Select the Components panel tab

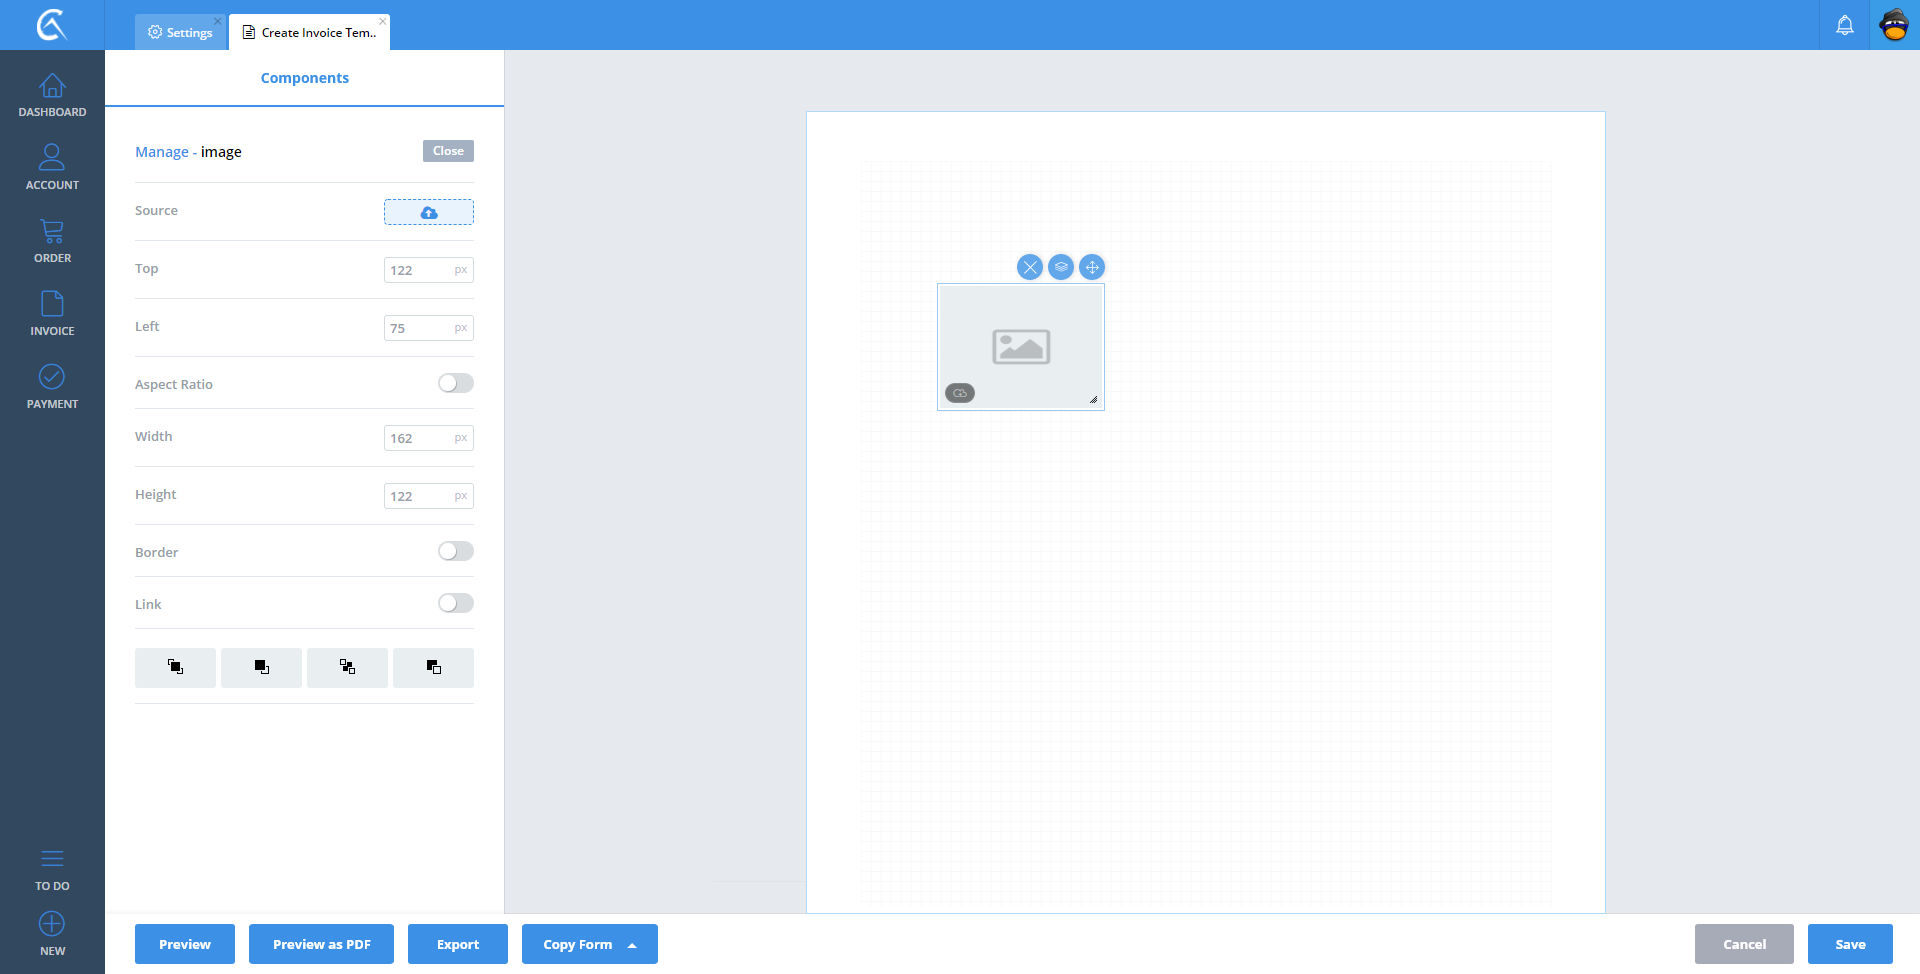304,78
